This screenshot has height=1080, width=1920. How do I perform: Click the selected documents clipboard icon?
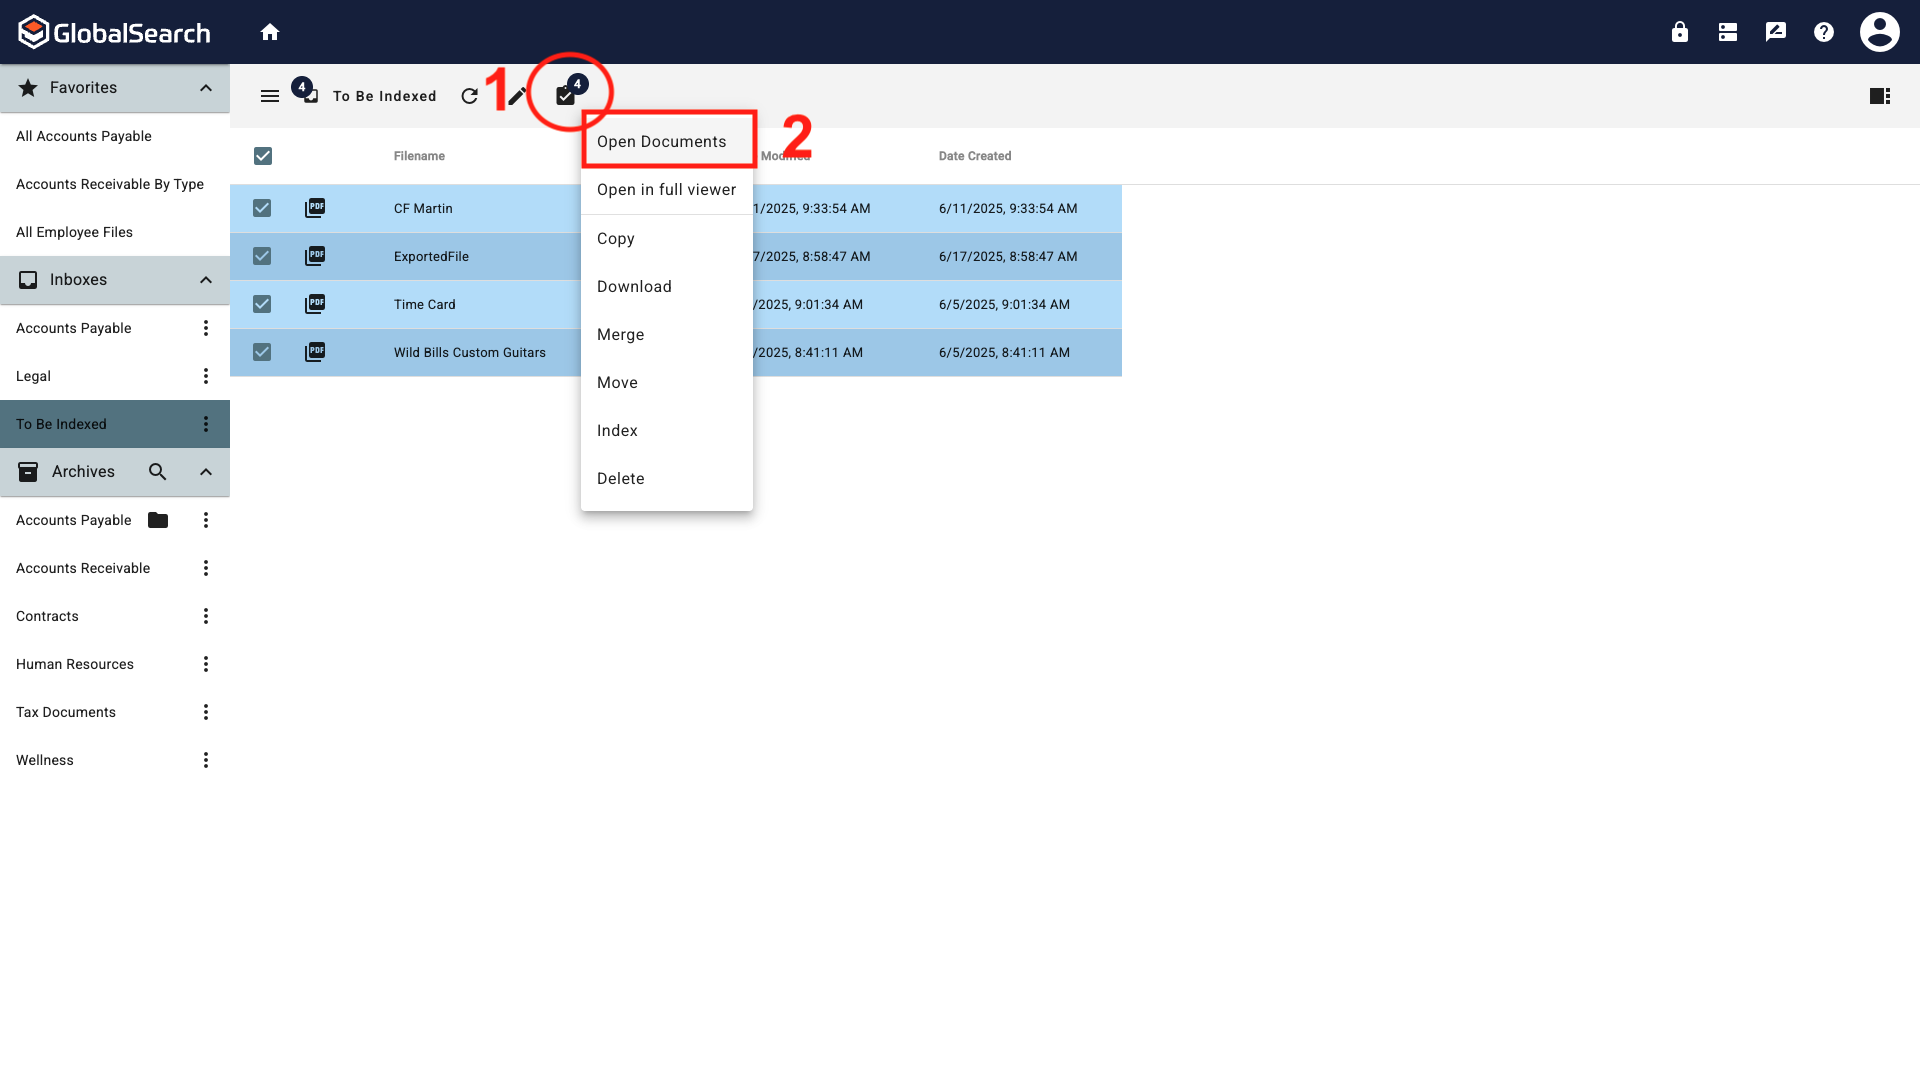coord(565,95)
